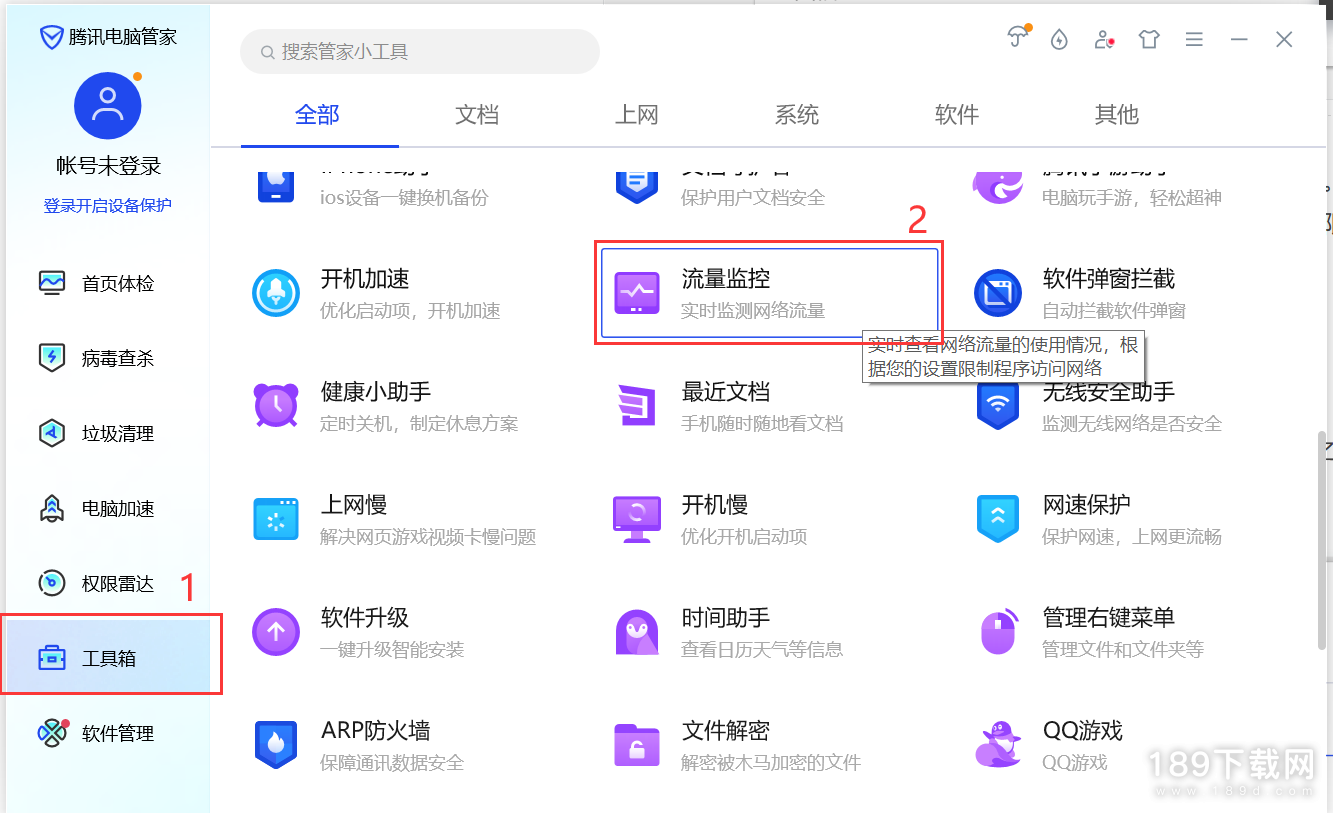The width and height of the screenshot is (1333, 813).
Task: Click the user avatar circle
Action: pos(108,106)
